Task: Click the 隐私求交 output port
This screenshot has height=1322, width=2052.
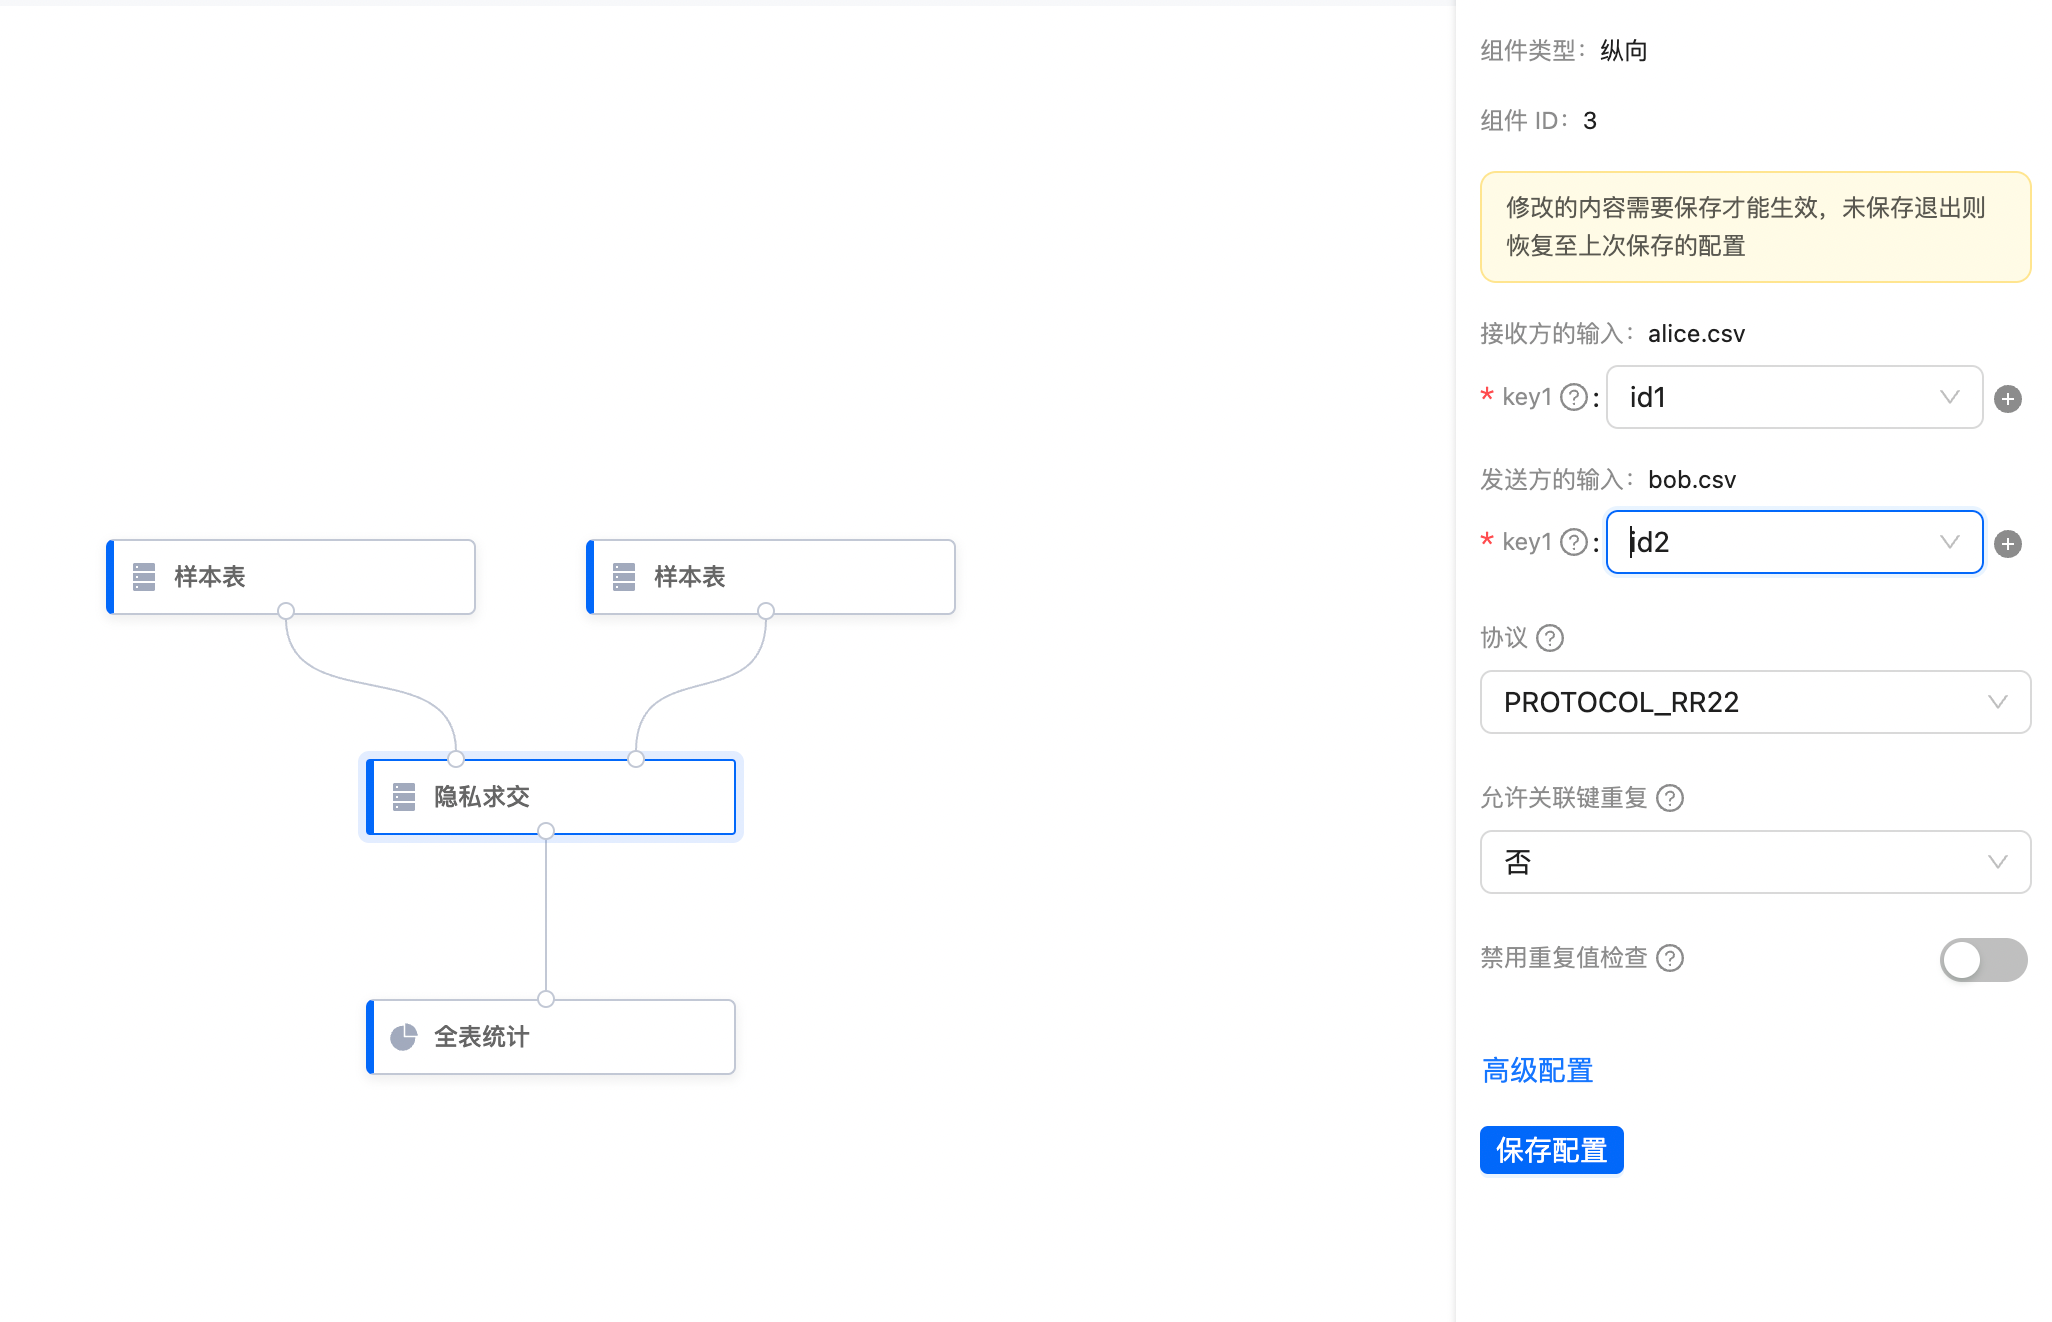Action: (546, 831)
